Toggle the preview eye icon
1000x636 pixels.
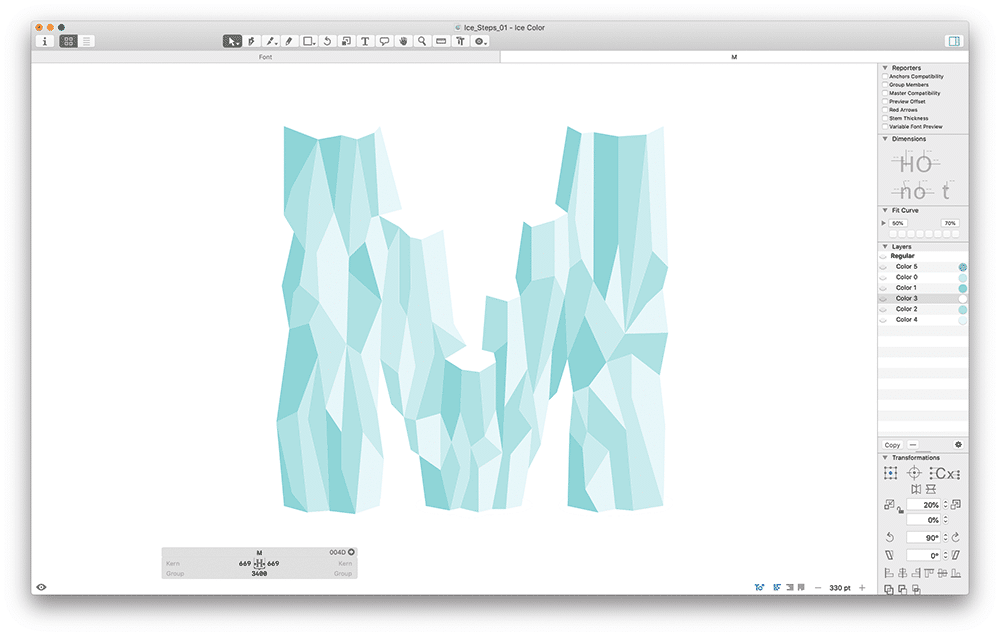pyautogui.click(x=41, y=588)
